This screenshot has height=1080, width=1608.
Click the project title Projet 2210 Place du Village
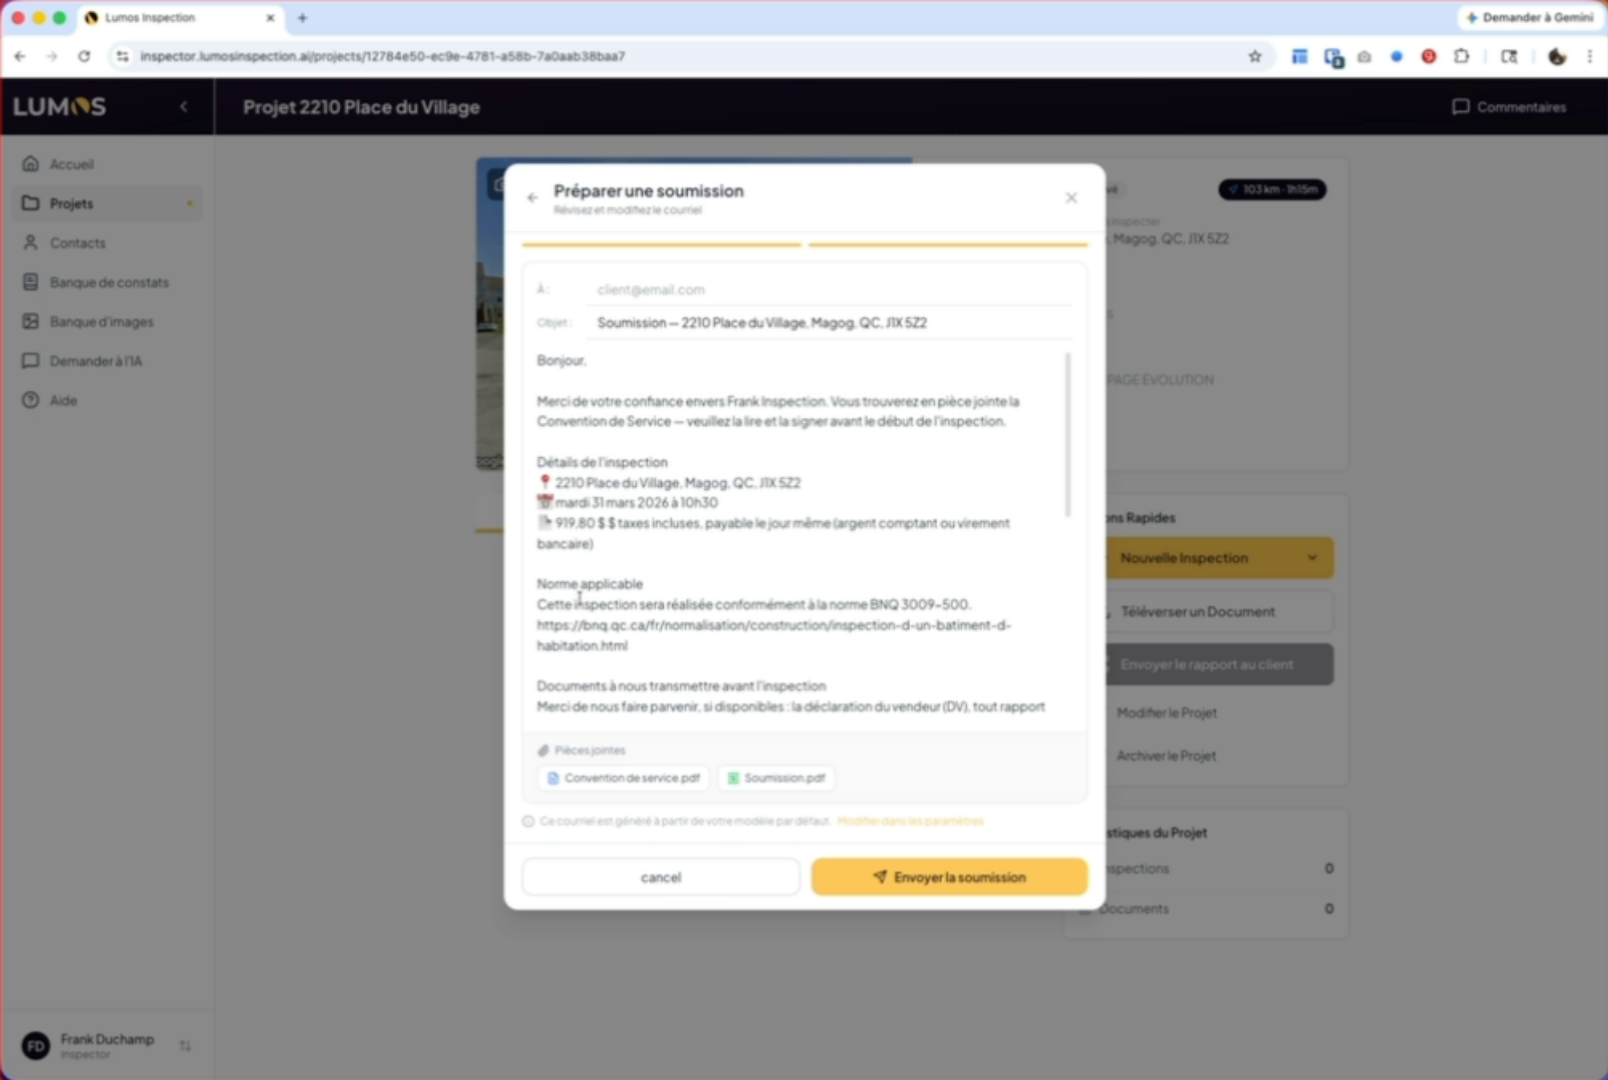(x=361, y=107)
